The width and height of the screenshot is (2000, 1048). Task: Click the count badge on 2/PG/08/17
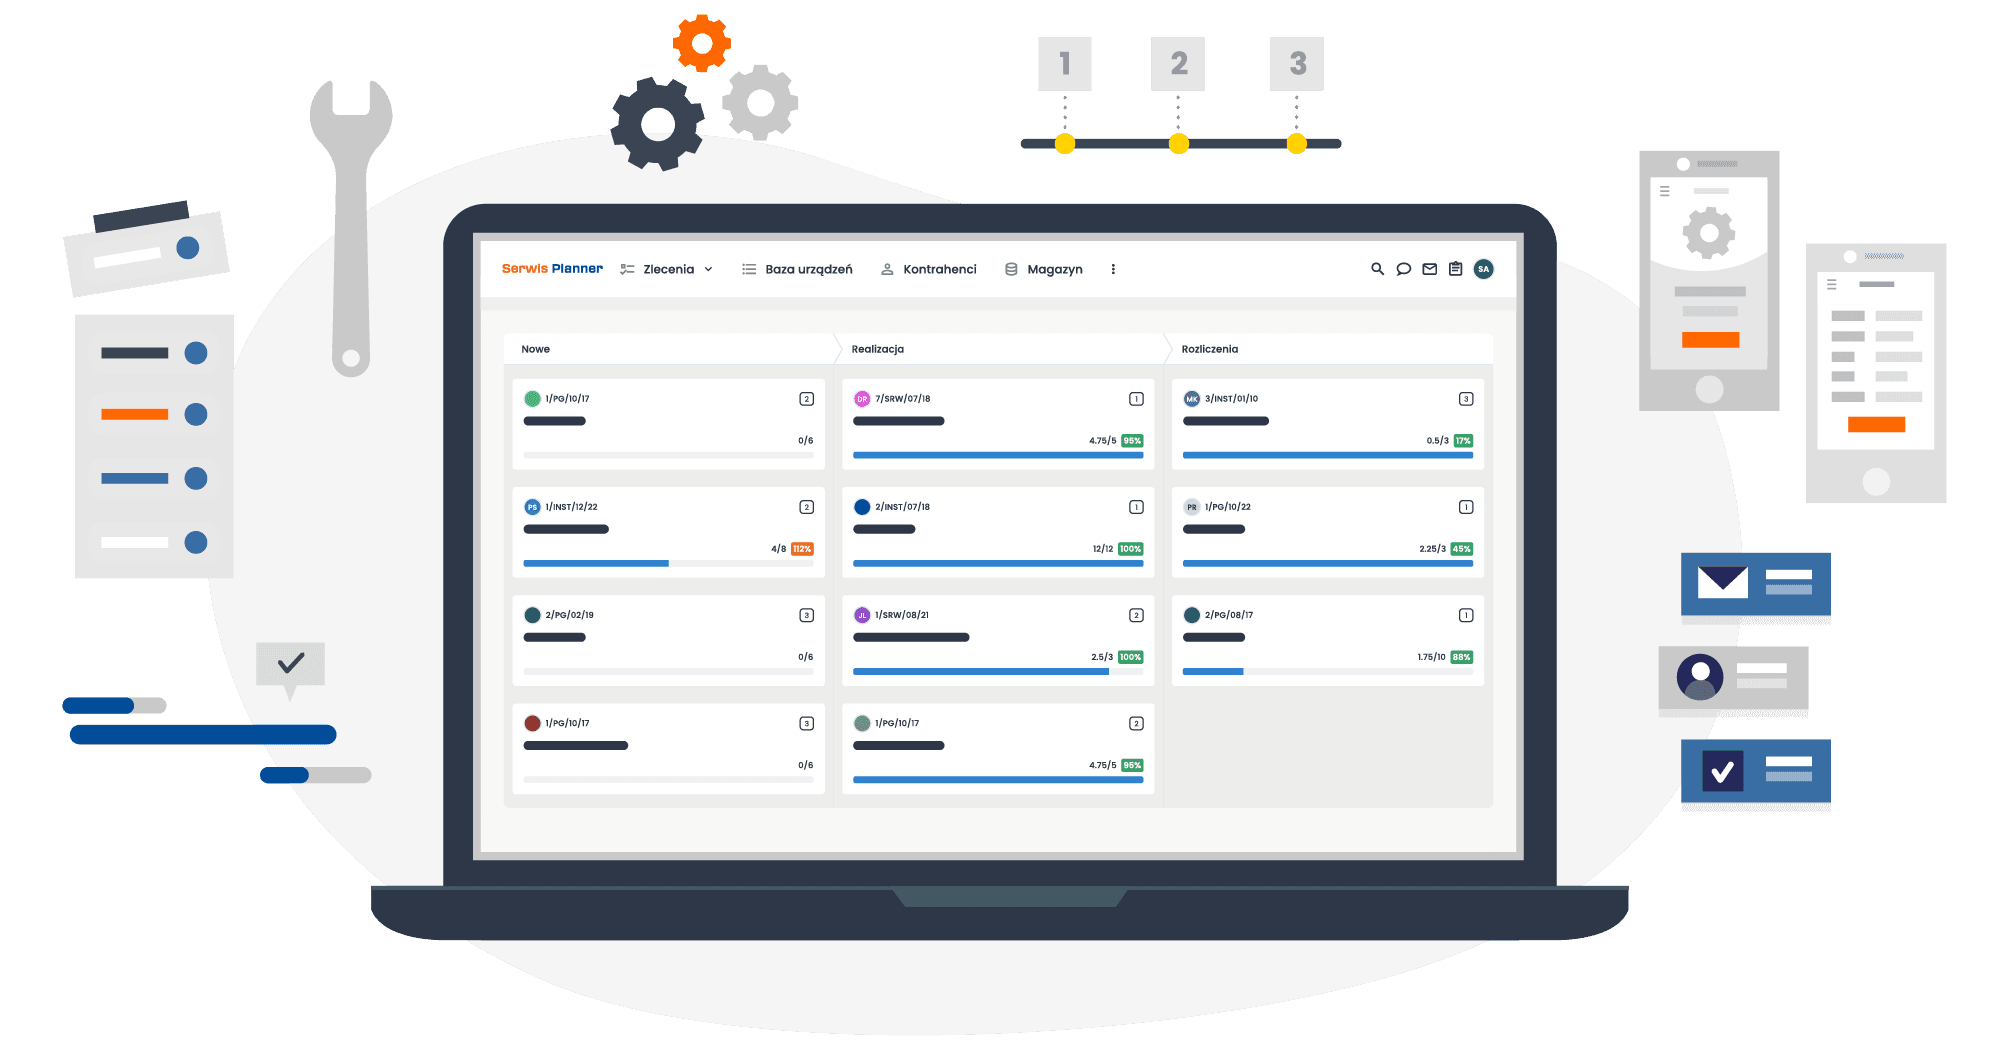(x=1466, y=615)
